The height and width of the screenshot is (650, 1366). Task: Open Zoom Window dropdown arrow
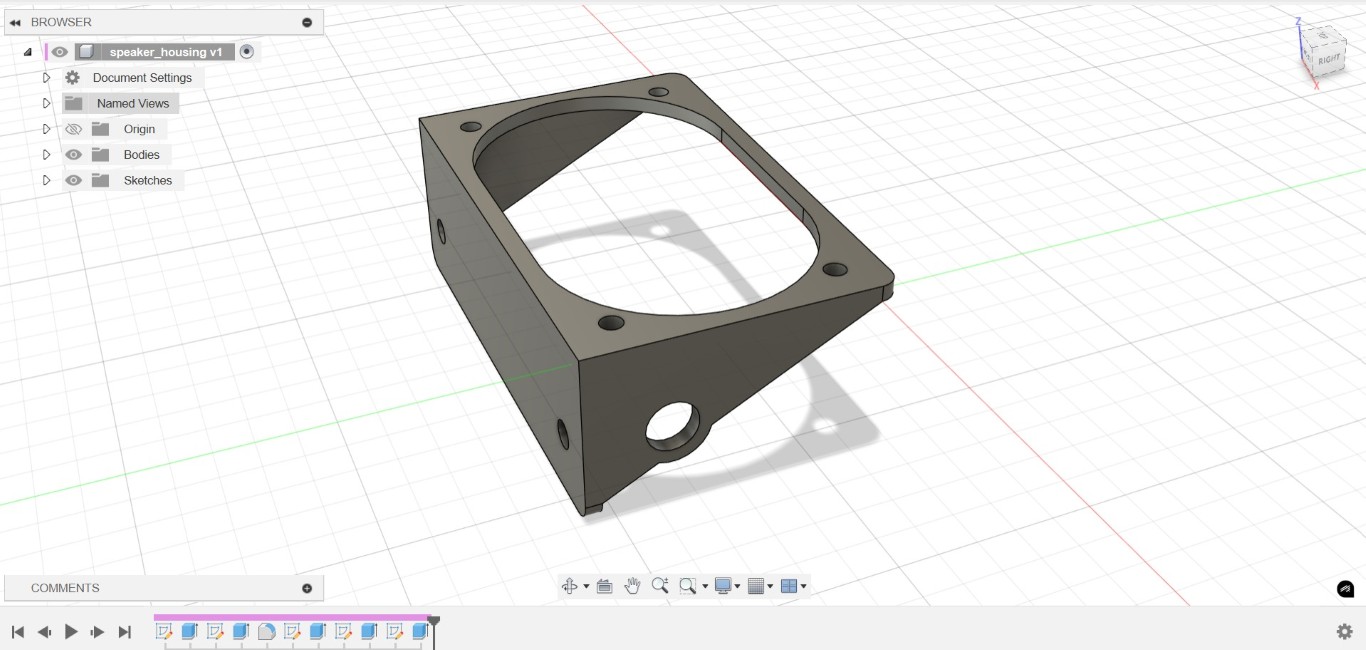(x=705, y=587)
